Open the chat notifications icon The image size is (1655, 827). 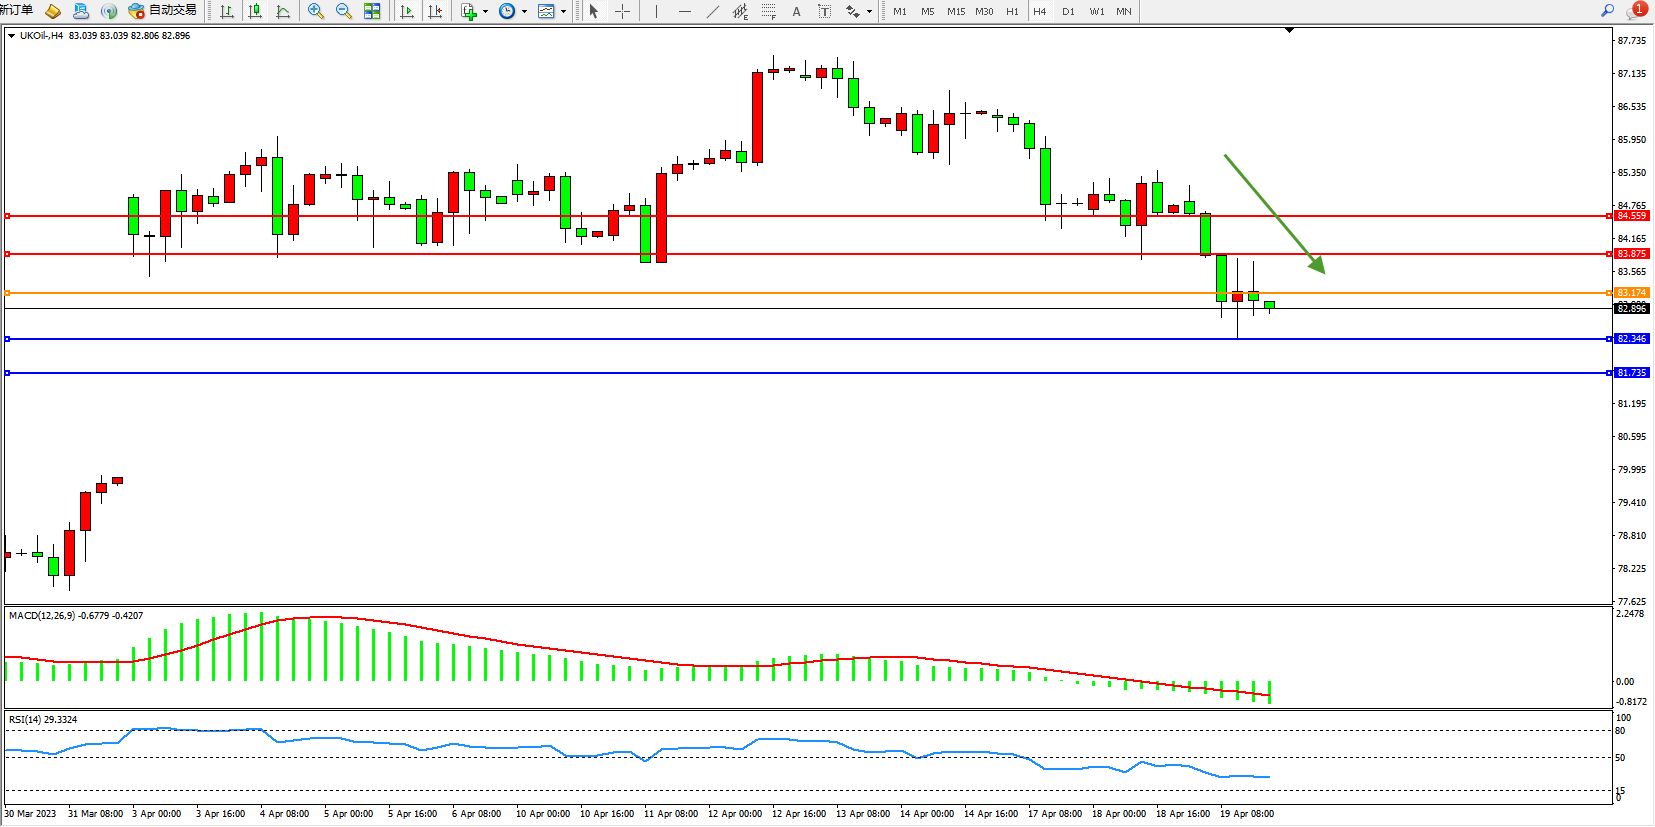point(1636,10)
